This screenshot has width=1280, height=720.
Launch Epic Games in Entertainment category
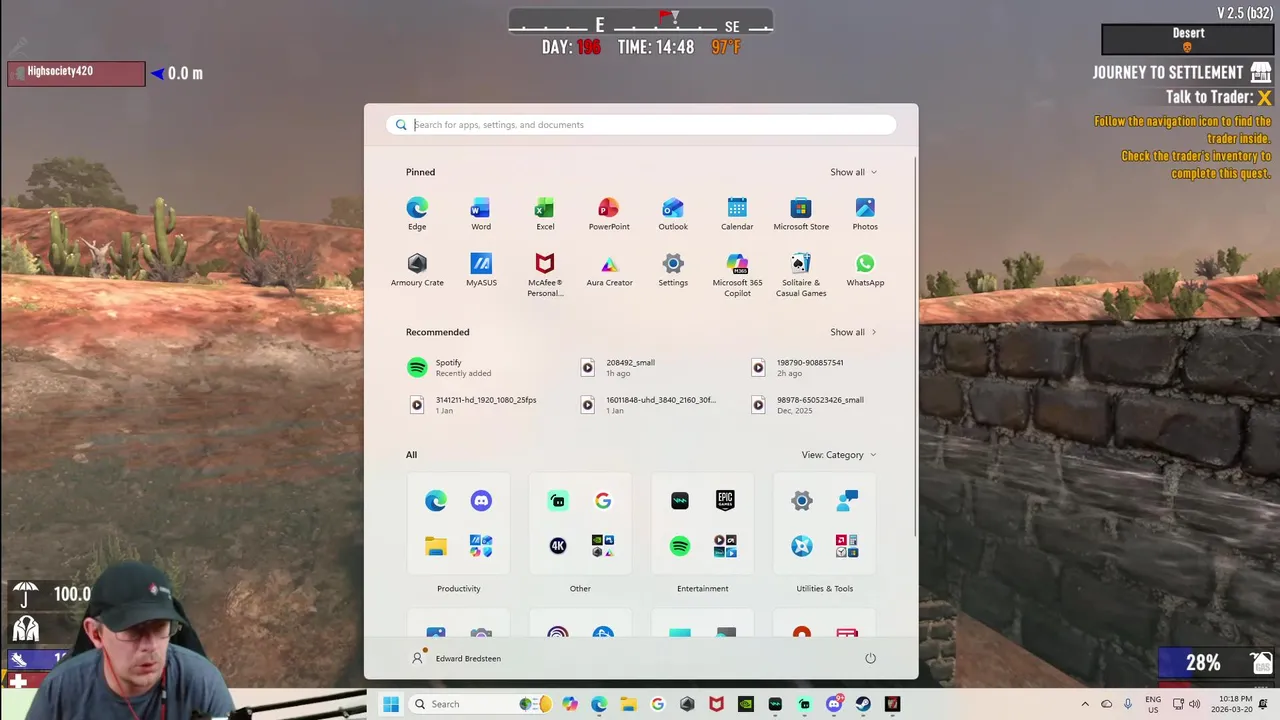coord(725,501)
